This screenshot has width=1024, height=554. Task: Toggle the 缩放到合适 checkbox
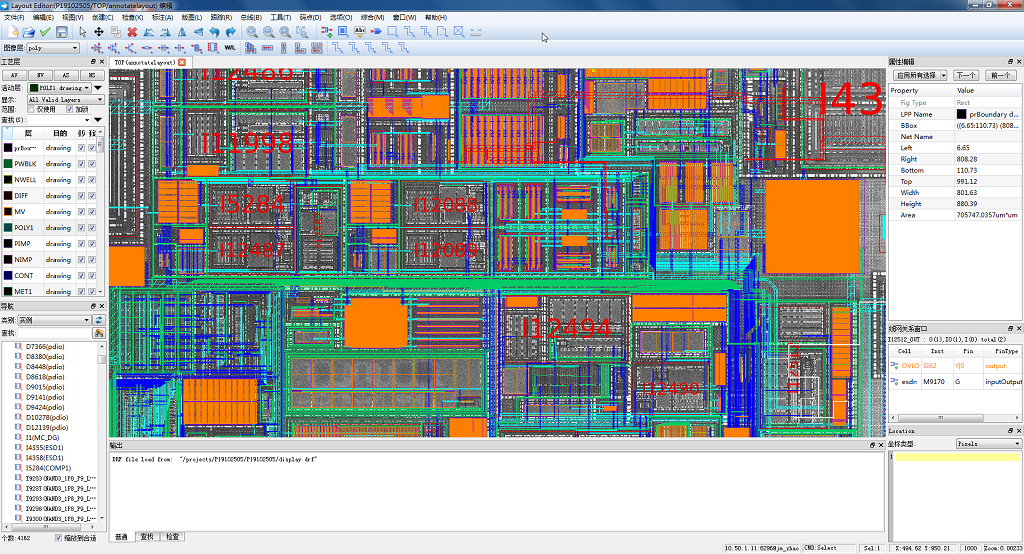point(59,538)
